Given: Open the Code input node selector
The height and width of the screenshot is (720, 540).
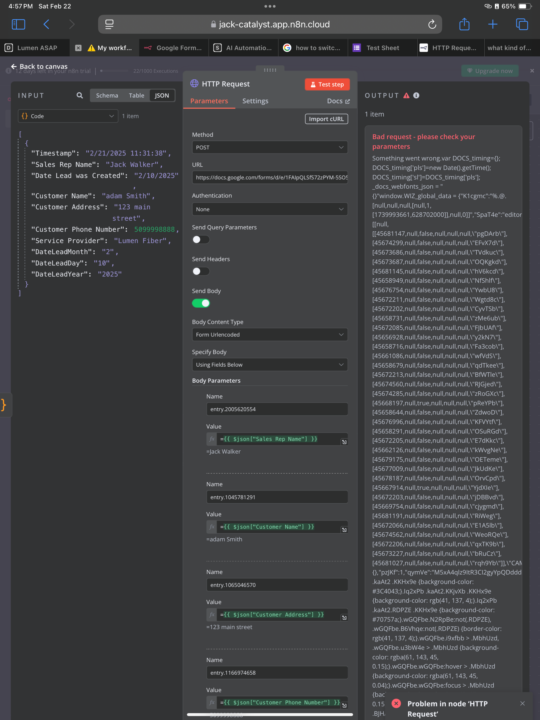Looking at the screenshot, I should [68, 116].
